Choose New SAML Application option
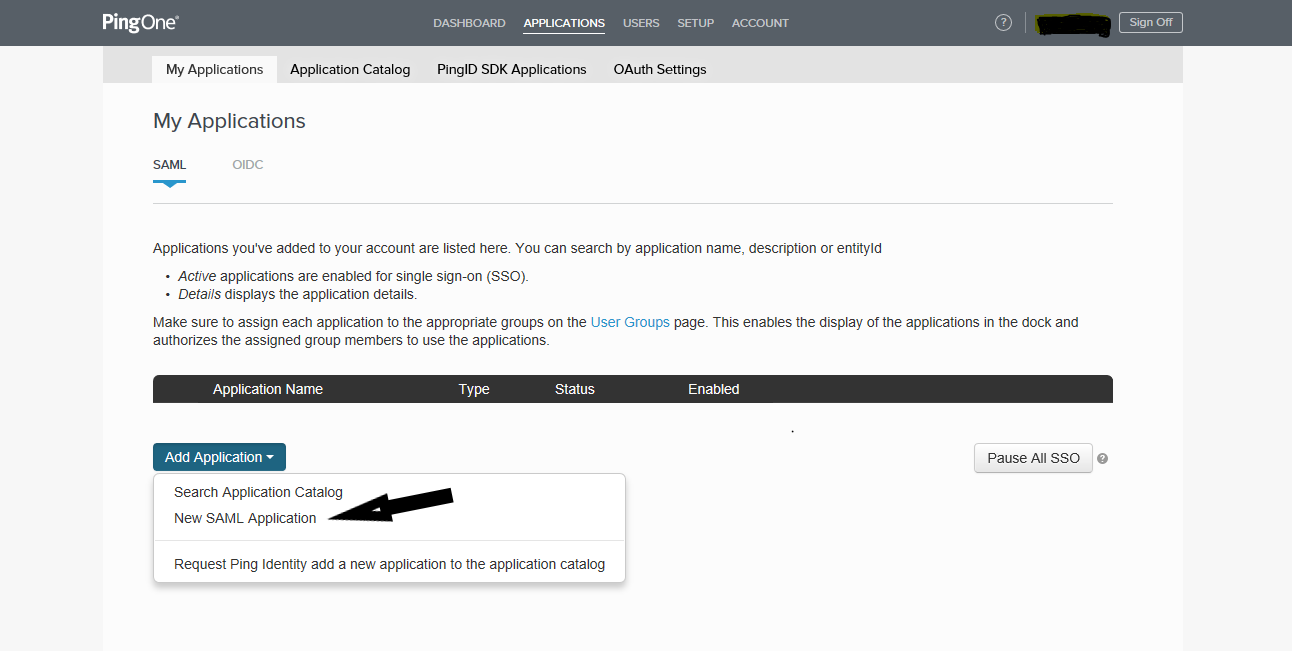This screenshot has height=651, width=1292. [245, 518]
